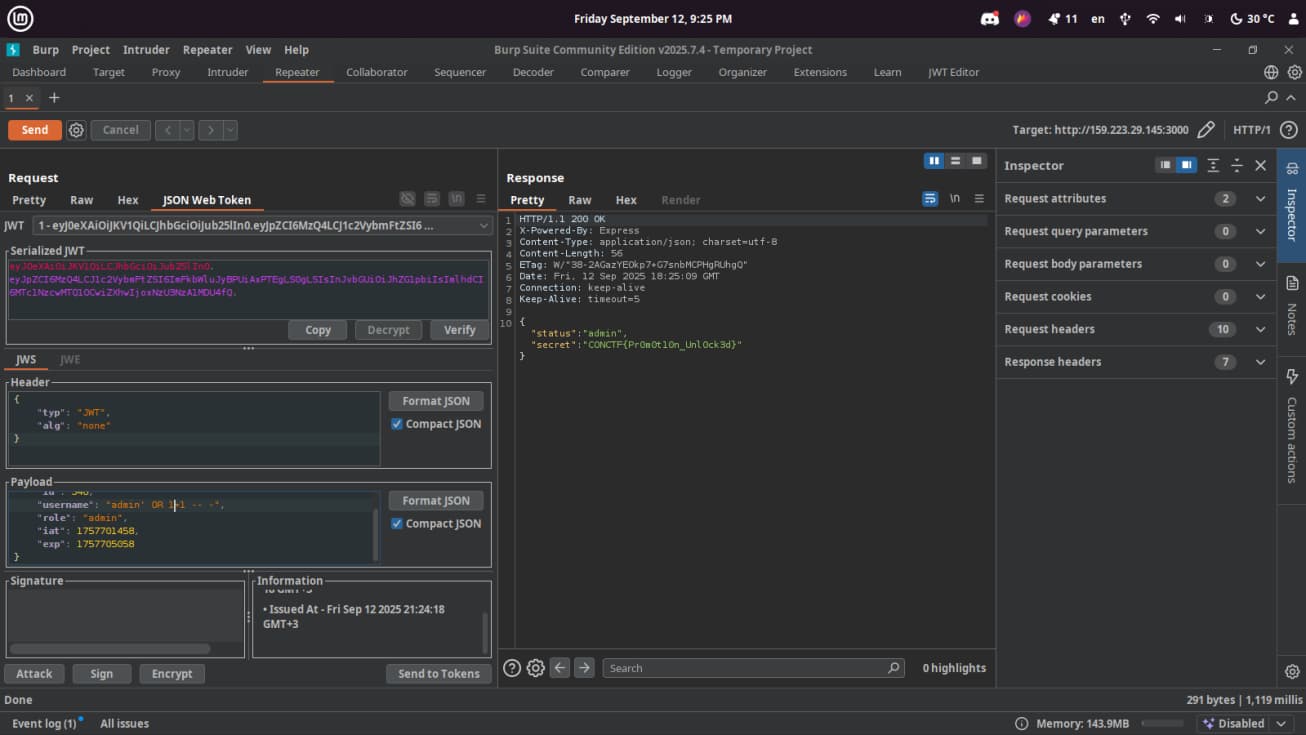Click the Verify button for JWT
This screenshot has width=1306, height=735.
pyautogui.click(x=459, y=330)
